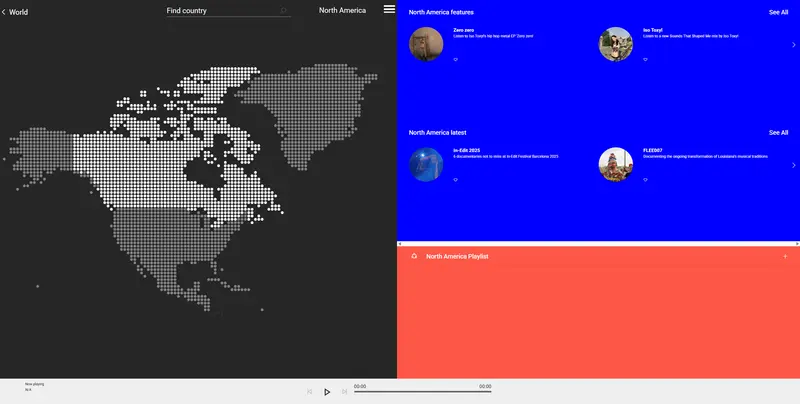Viewport: 800px width, 404px height.
Task: Click the divider scroll right arrow
Action: point(797,244)
